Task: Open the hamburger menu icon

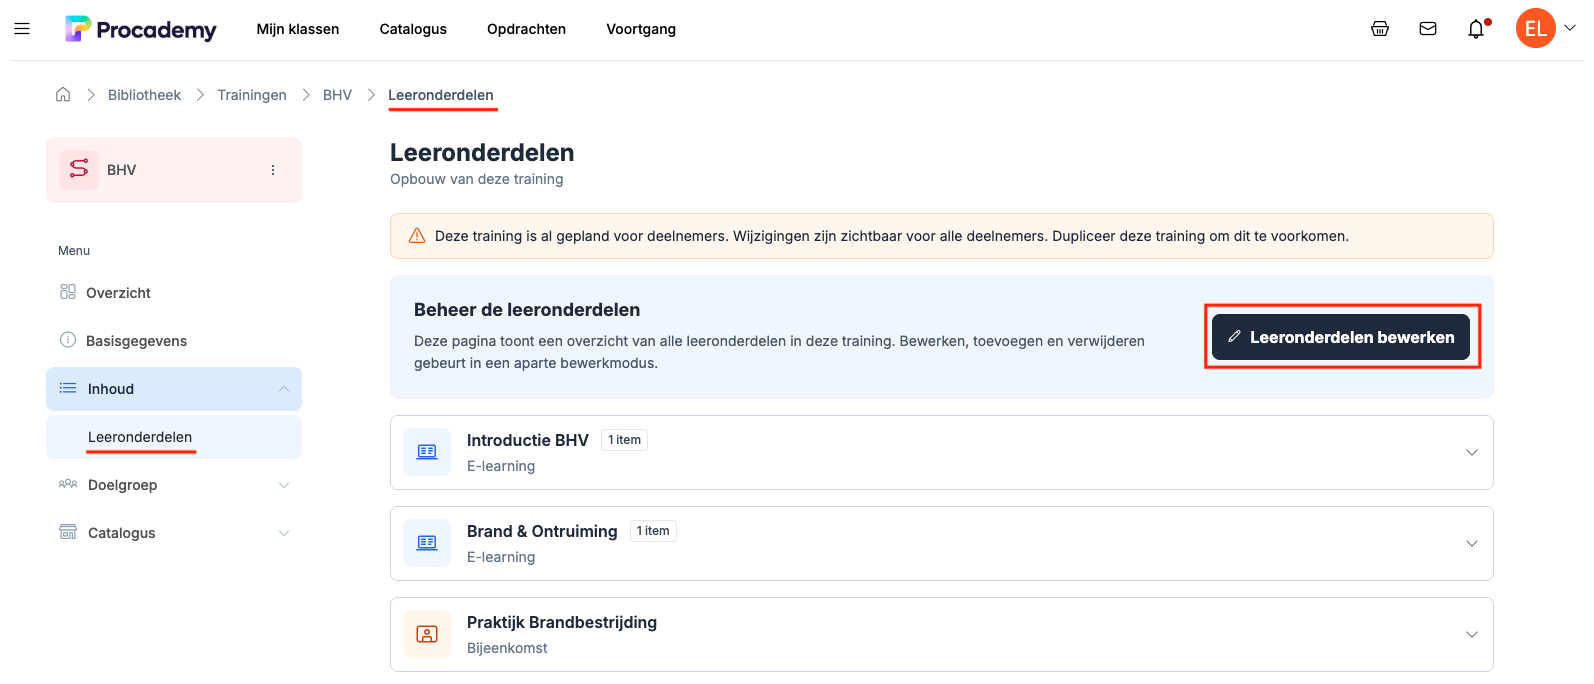Action: click(x=22, y=29)
